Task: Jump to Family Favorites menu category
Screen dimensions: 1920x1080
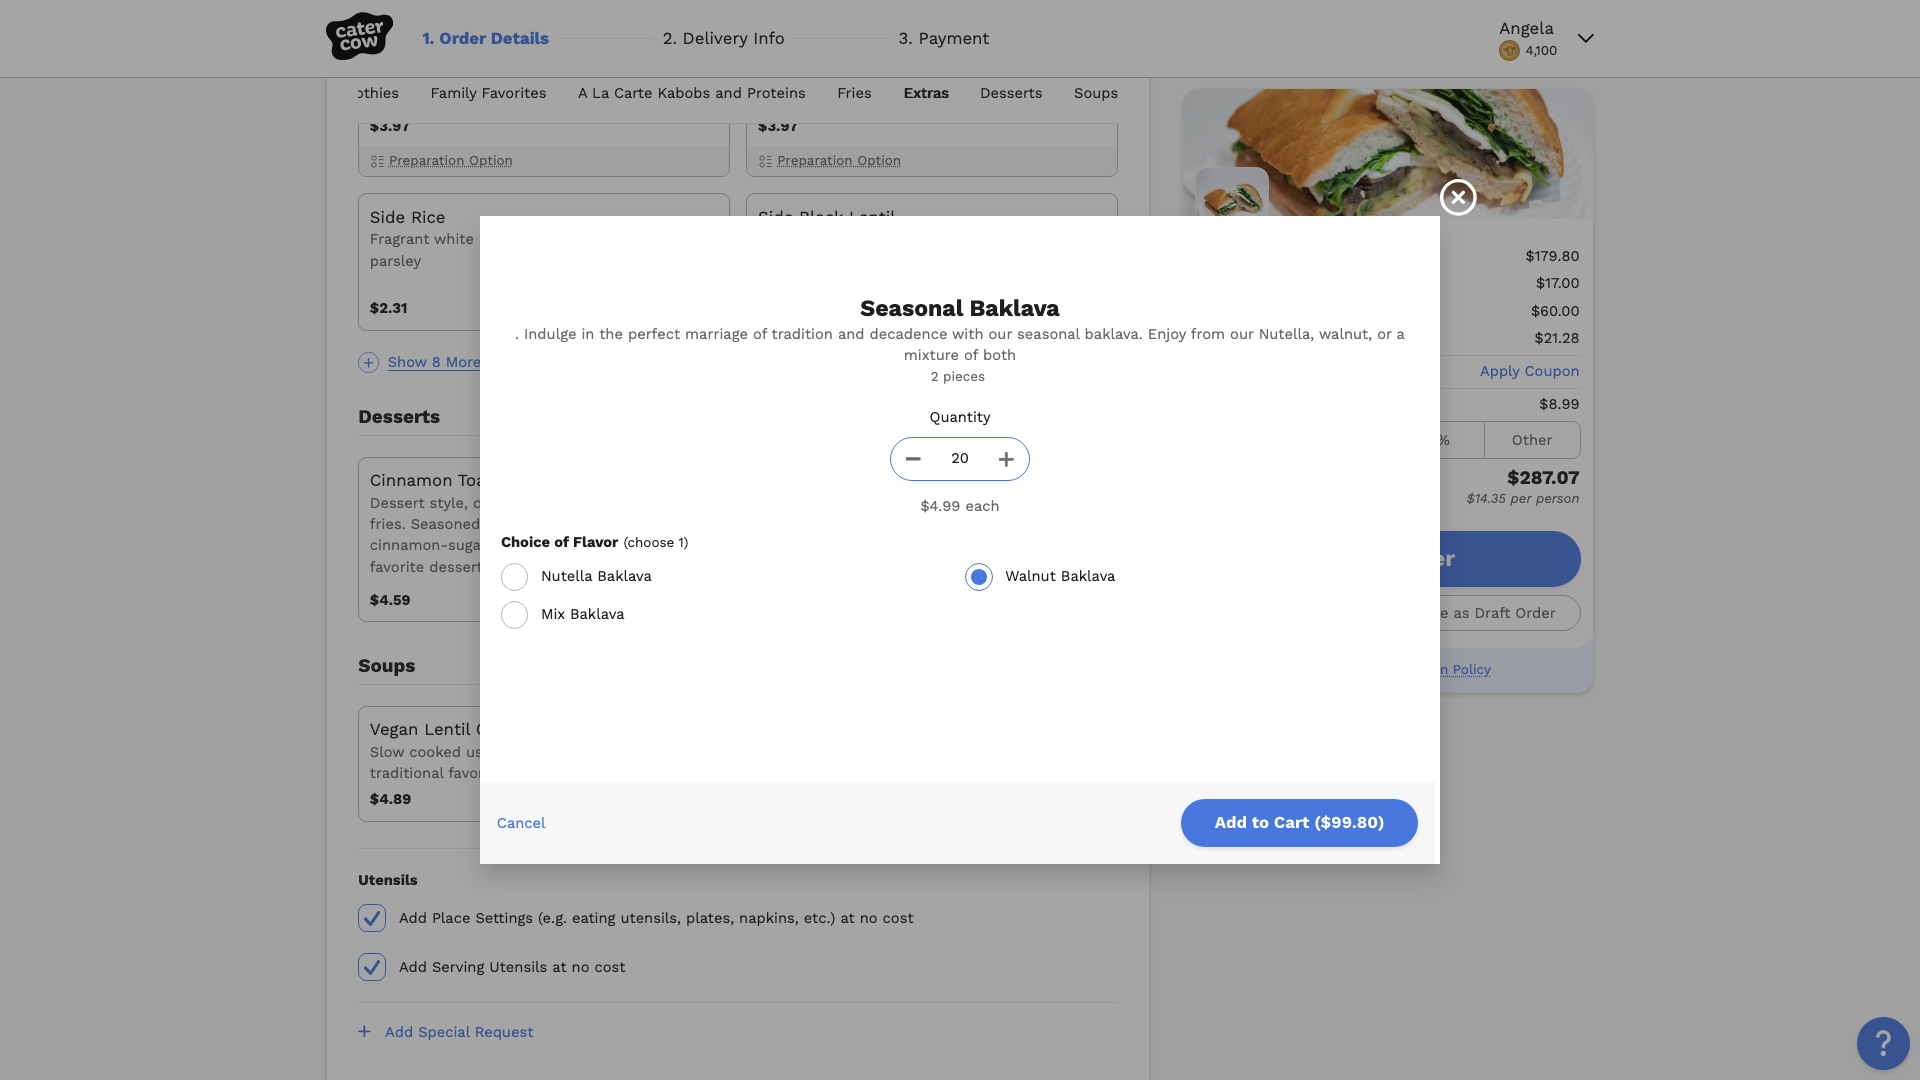Action: 488,93
